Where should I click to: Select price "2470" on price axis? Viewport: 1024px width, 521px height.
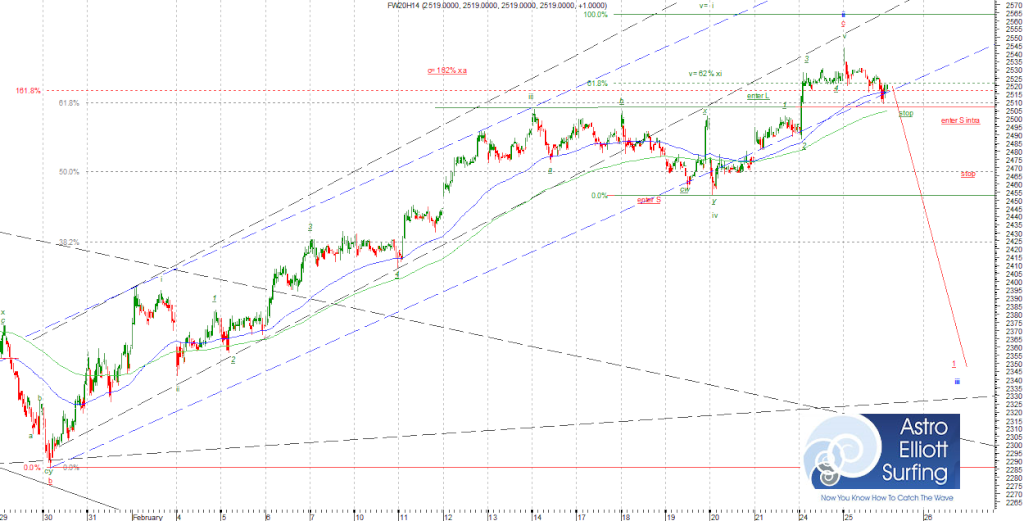point(1012,168)
